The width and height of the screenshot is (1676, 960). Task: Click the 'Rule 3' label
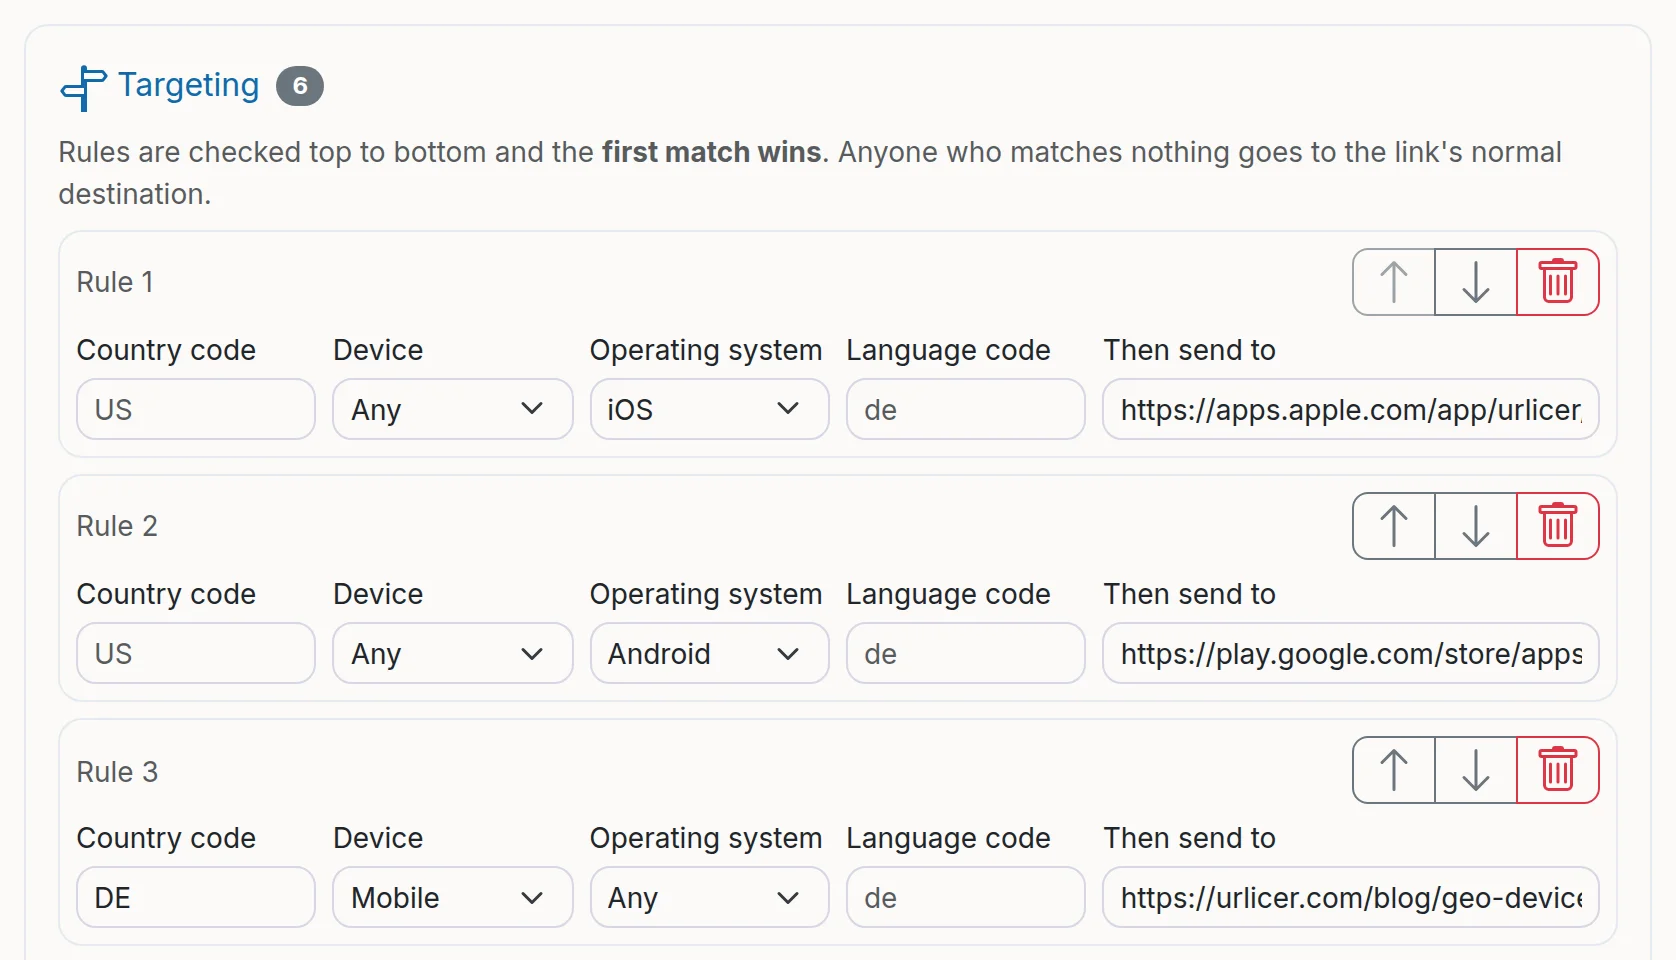[117, 772]
